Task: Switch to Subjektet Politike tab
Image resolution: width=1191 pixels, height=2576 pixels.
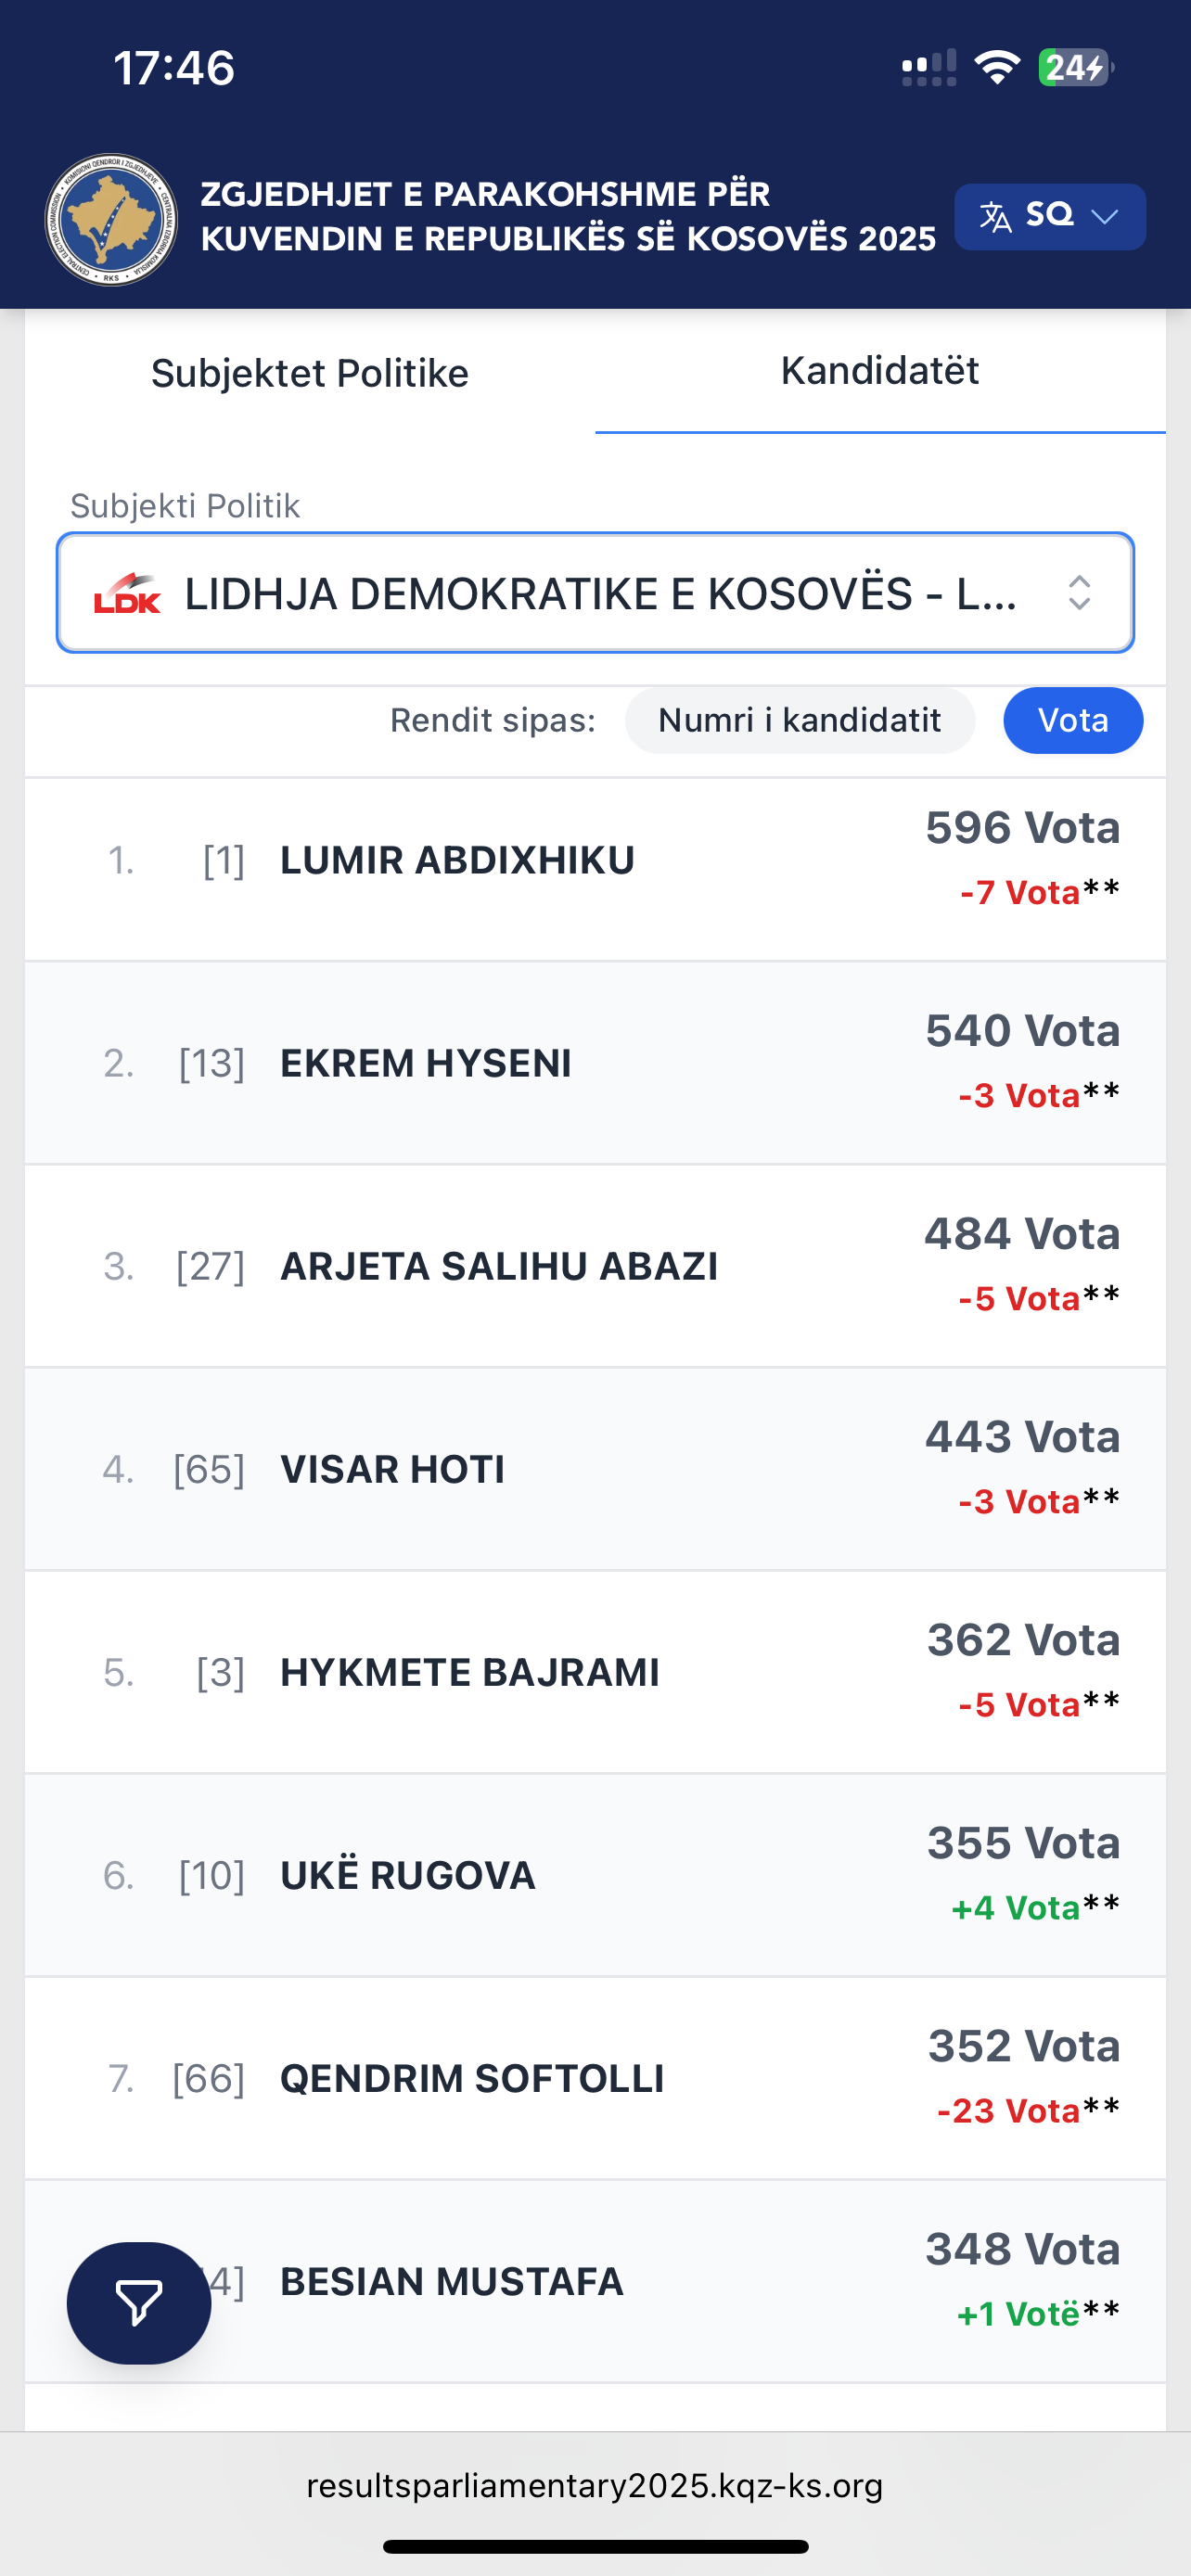Action: (310, 373)
